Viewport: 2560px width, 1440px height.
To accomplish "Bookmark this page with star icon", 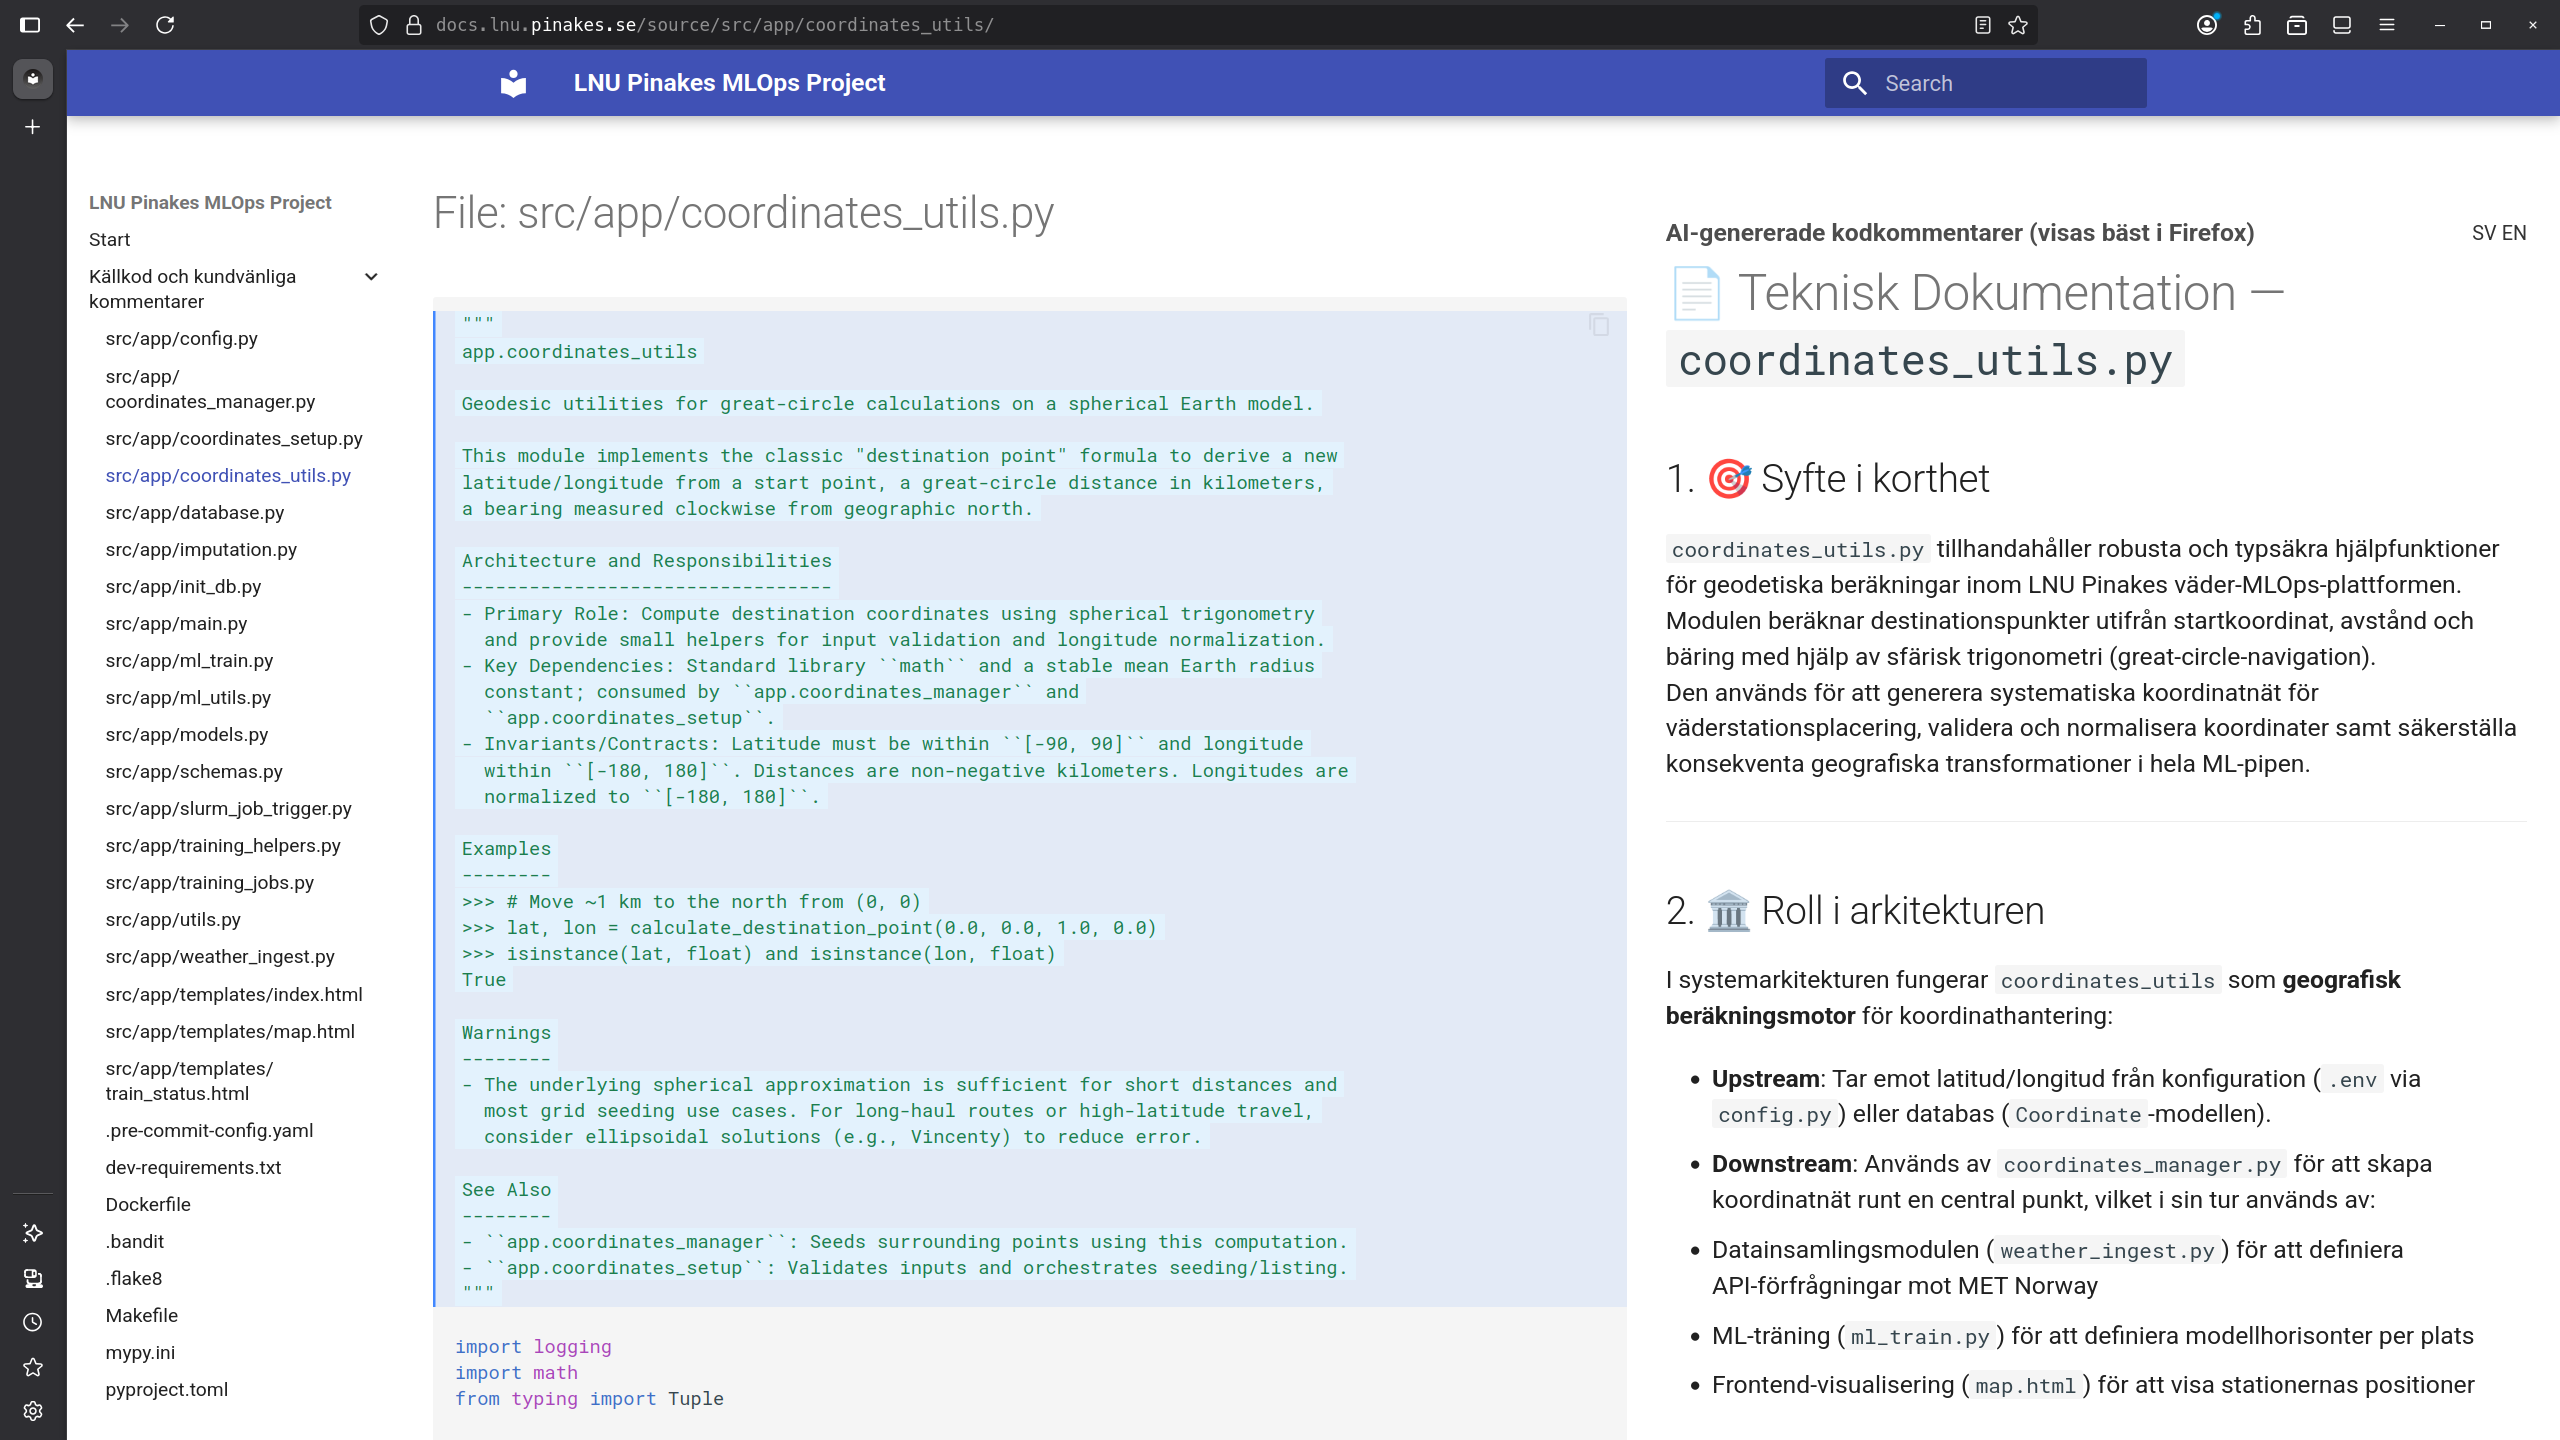I will coord(2018,25).
